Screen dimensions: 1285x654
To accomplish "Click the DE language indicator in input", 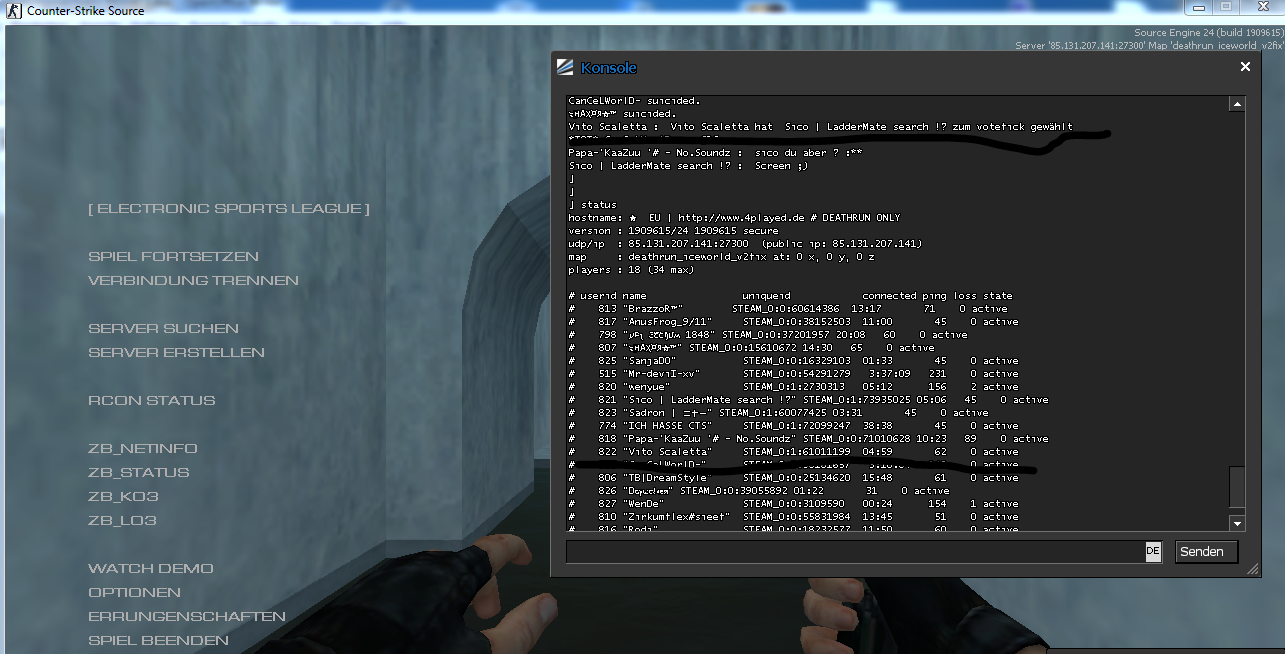I will 1153,552.
